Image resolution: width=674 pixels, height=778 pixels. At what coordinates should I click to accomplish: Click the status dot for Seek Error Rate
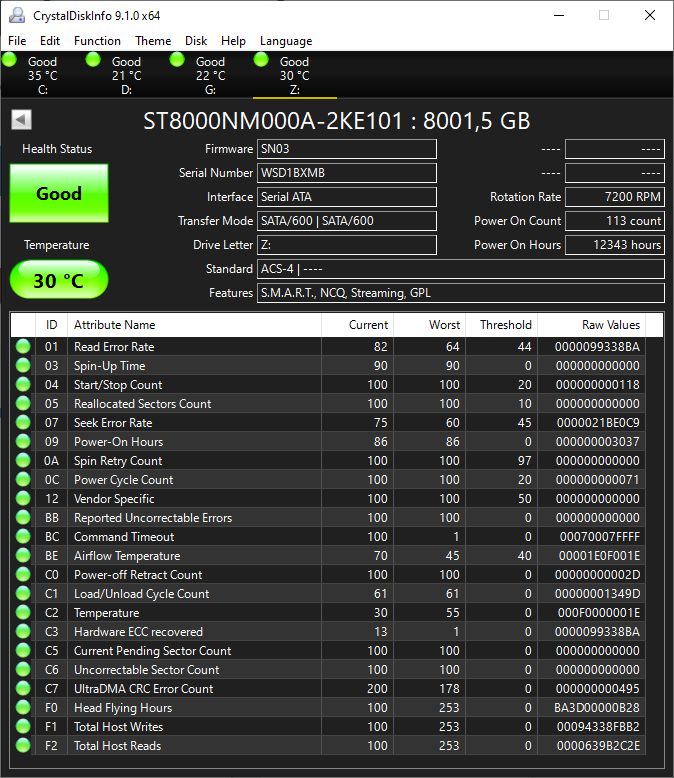[x=23, y=422]
